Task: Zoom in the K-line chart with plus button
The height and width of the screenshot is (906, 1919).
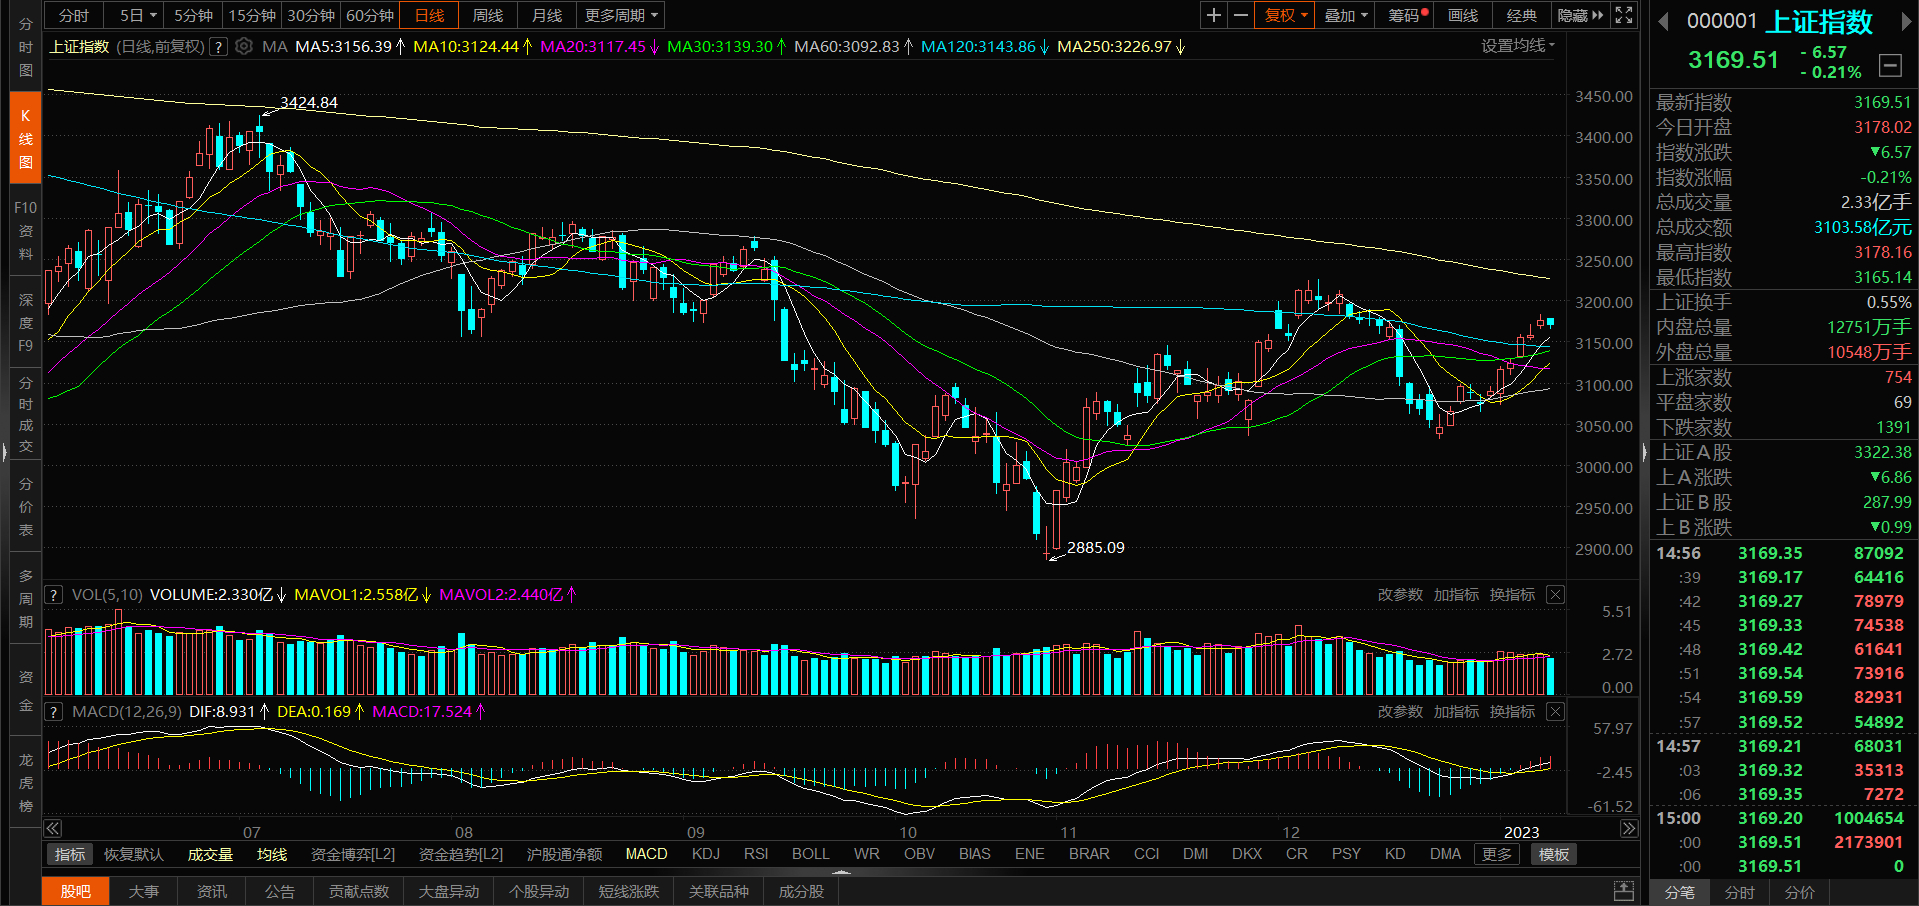Action: click(x=1213, y=15)
